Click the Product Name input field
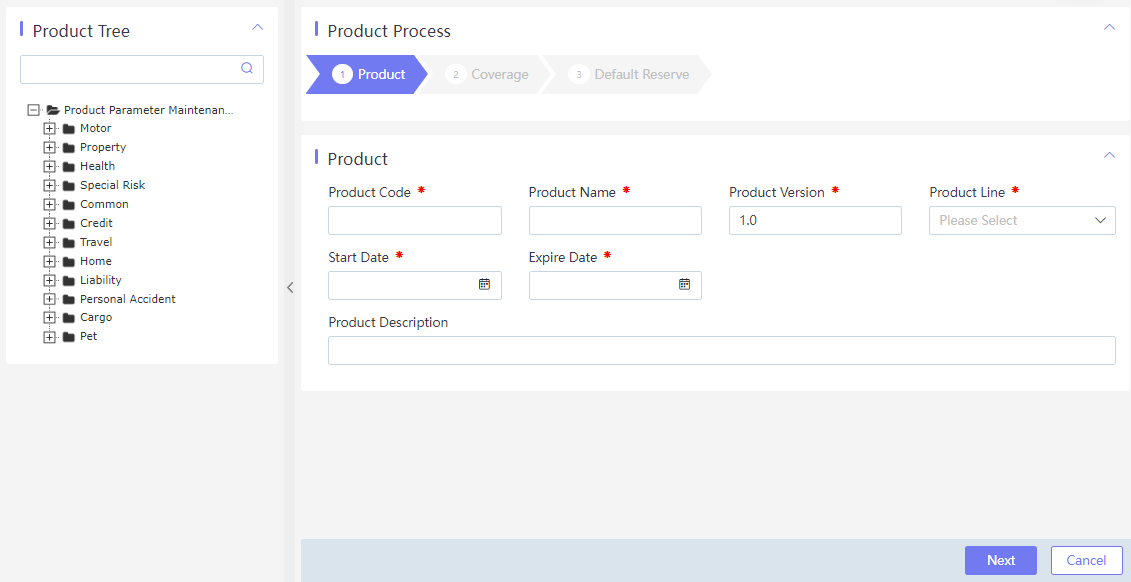 [615, 221]
